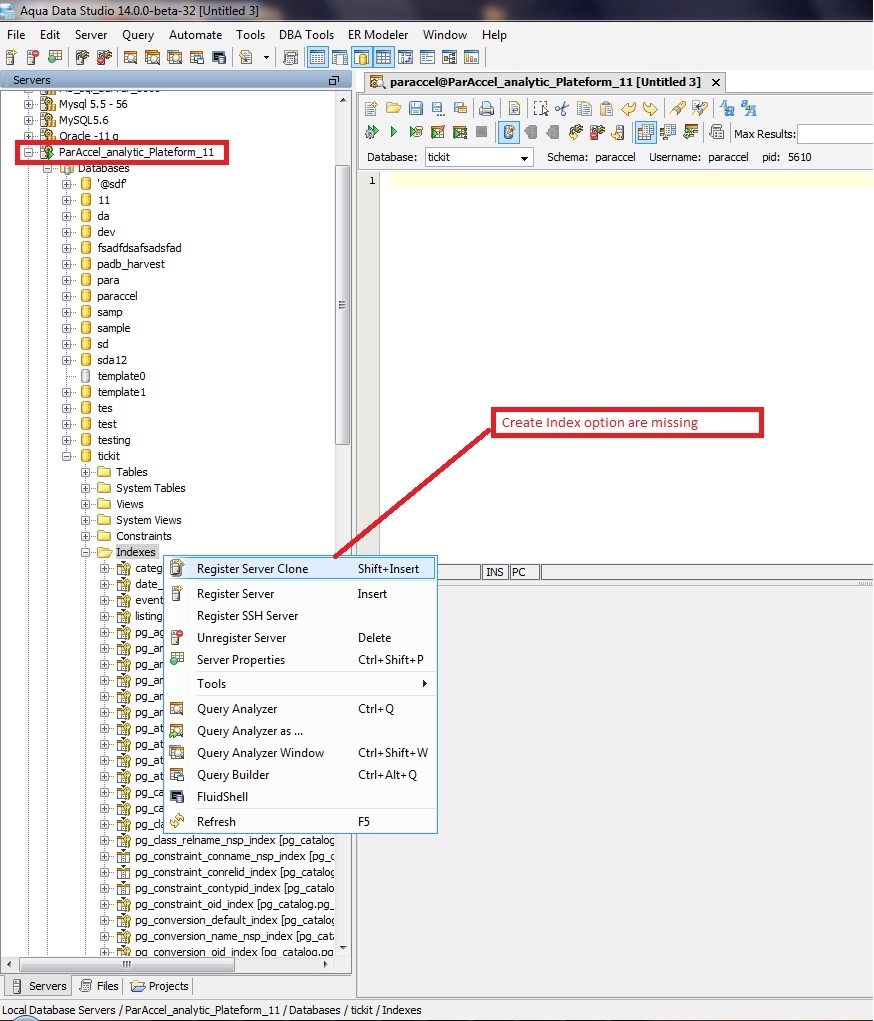Click the Servers tree vertical scrollbar thumb

click(x=343, y=305)
